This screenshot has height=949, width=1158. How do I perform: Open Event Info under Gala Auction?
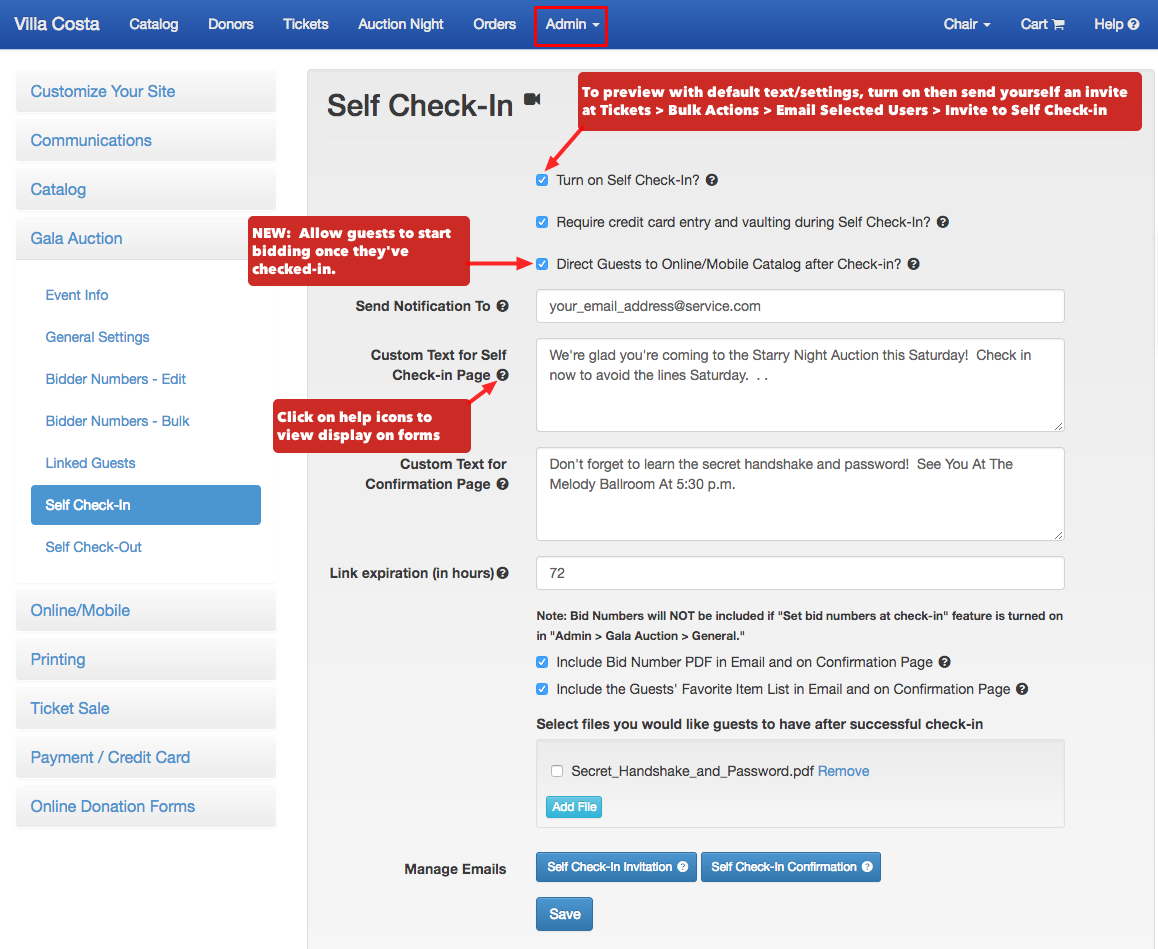77,295
